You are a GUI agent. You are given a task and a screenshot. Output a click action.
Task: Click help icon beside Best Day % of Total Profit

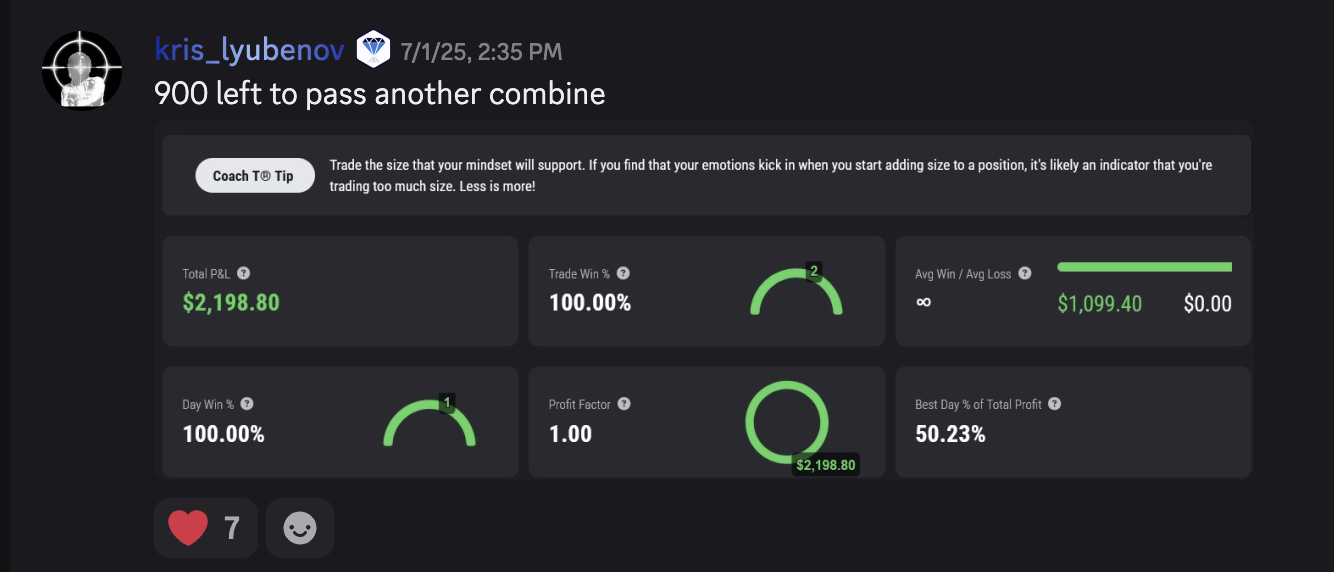(1054, 404)
